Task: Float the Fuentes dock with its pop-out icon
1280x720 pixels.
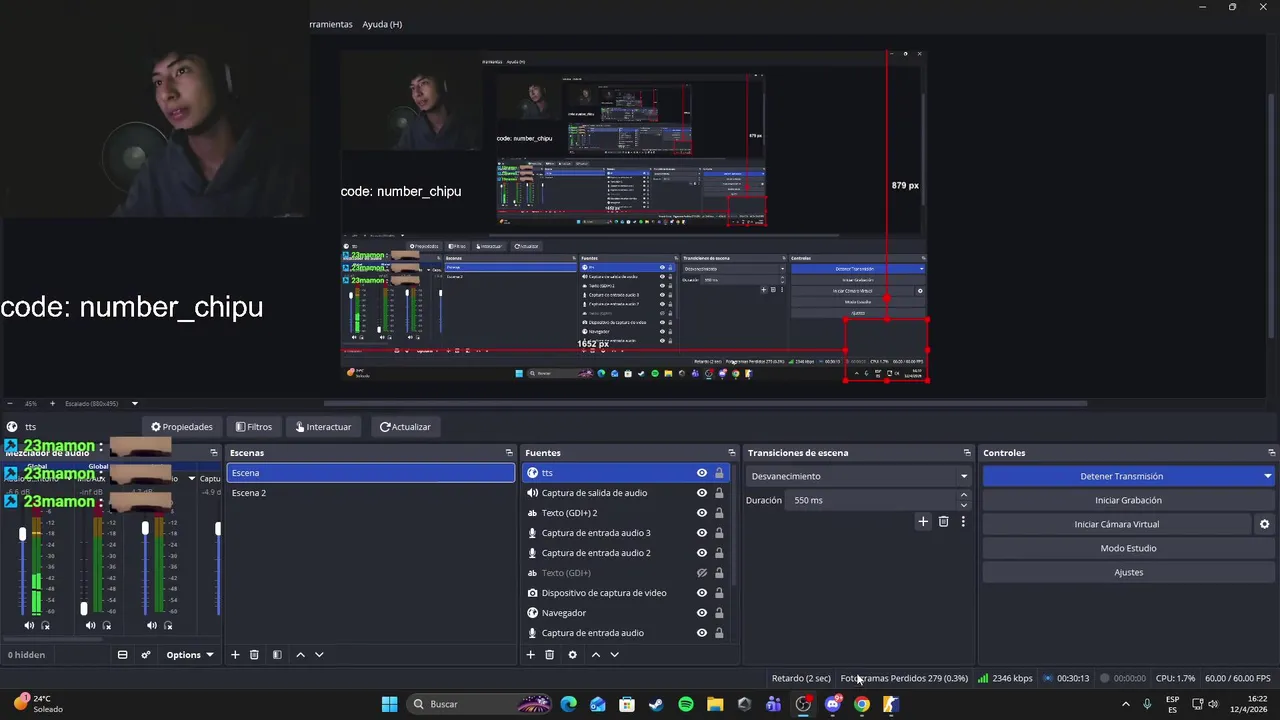Action: tap(730, 453)
